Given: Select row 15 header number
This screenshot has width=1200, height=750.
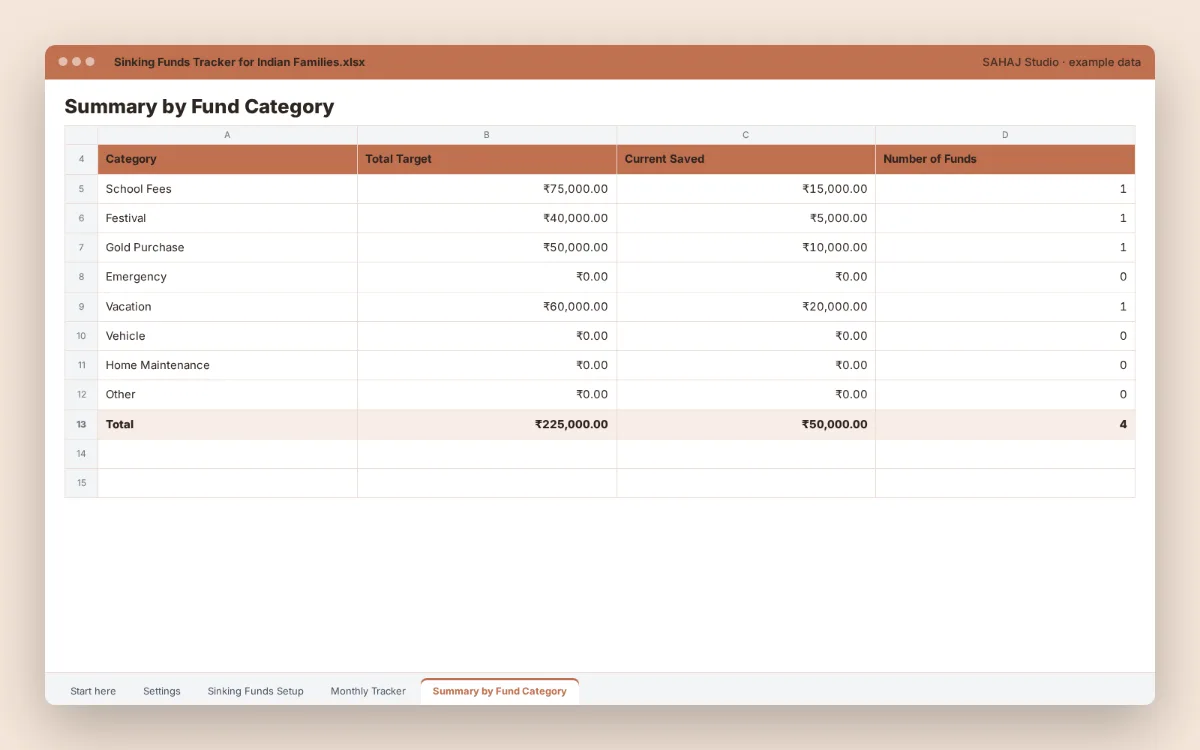Looking at the screenshot, I should [81, 483].
